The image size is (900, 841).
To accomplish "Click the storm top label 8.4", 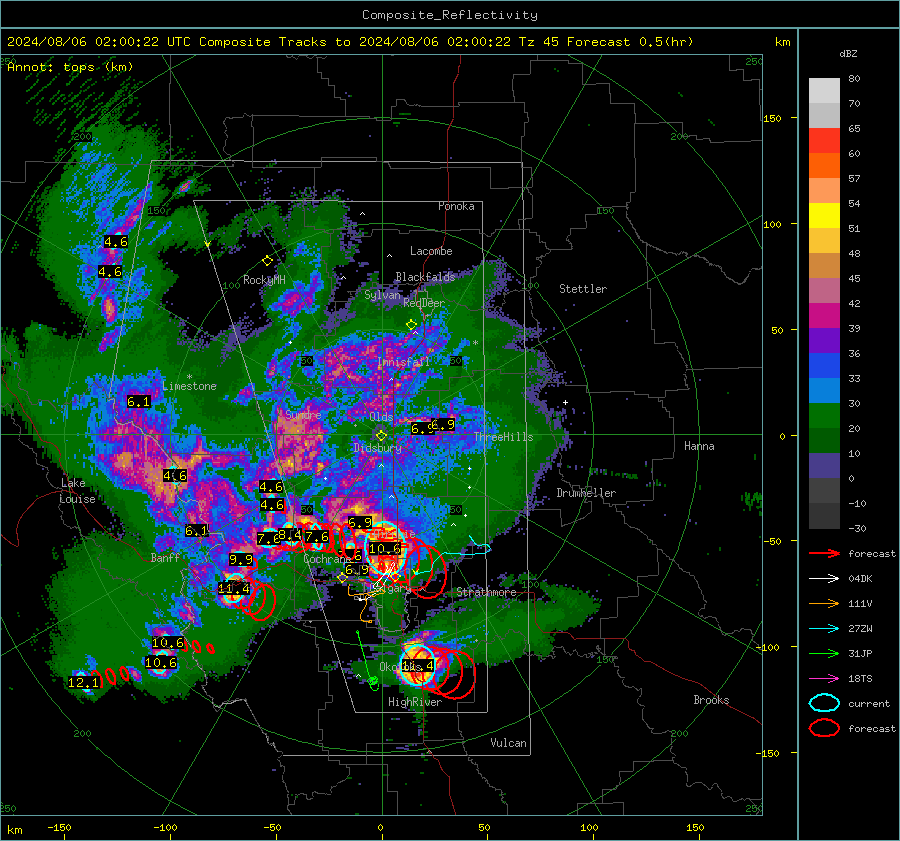I will pos(290,535).
